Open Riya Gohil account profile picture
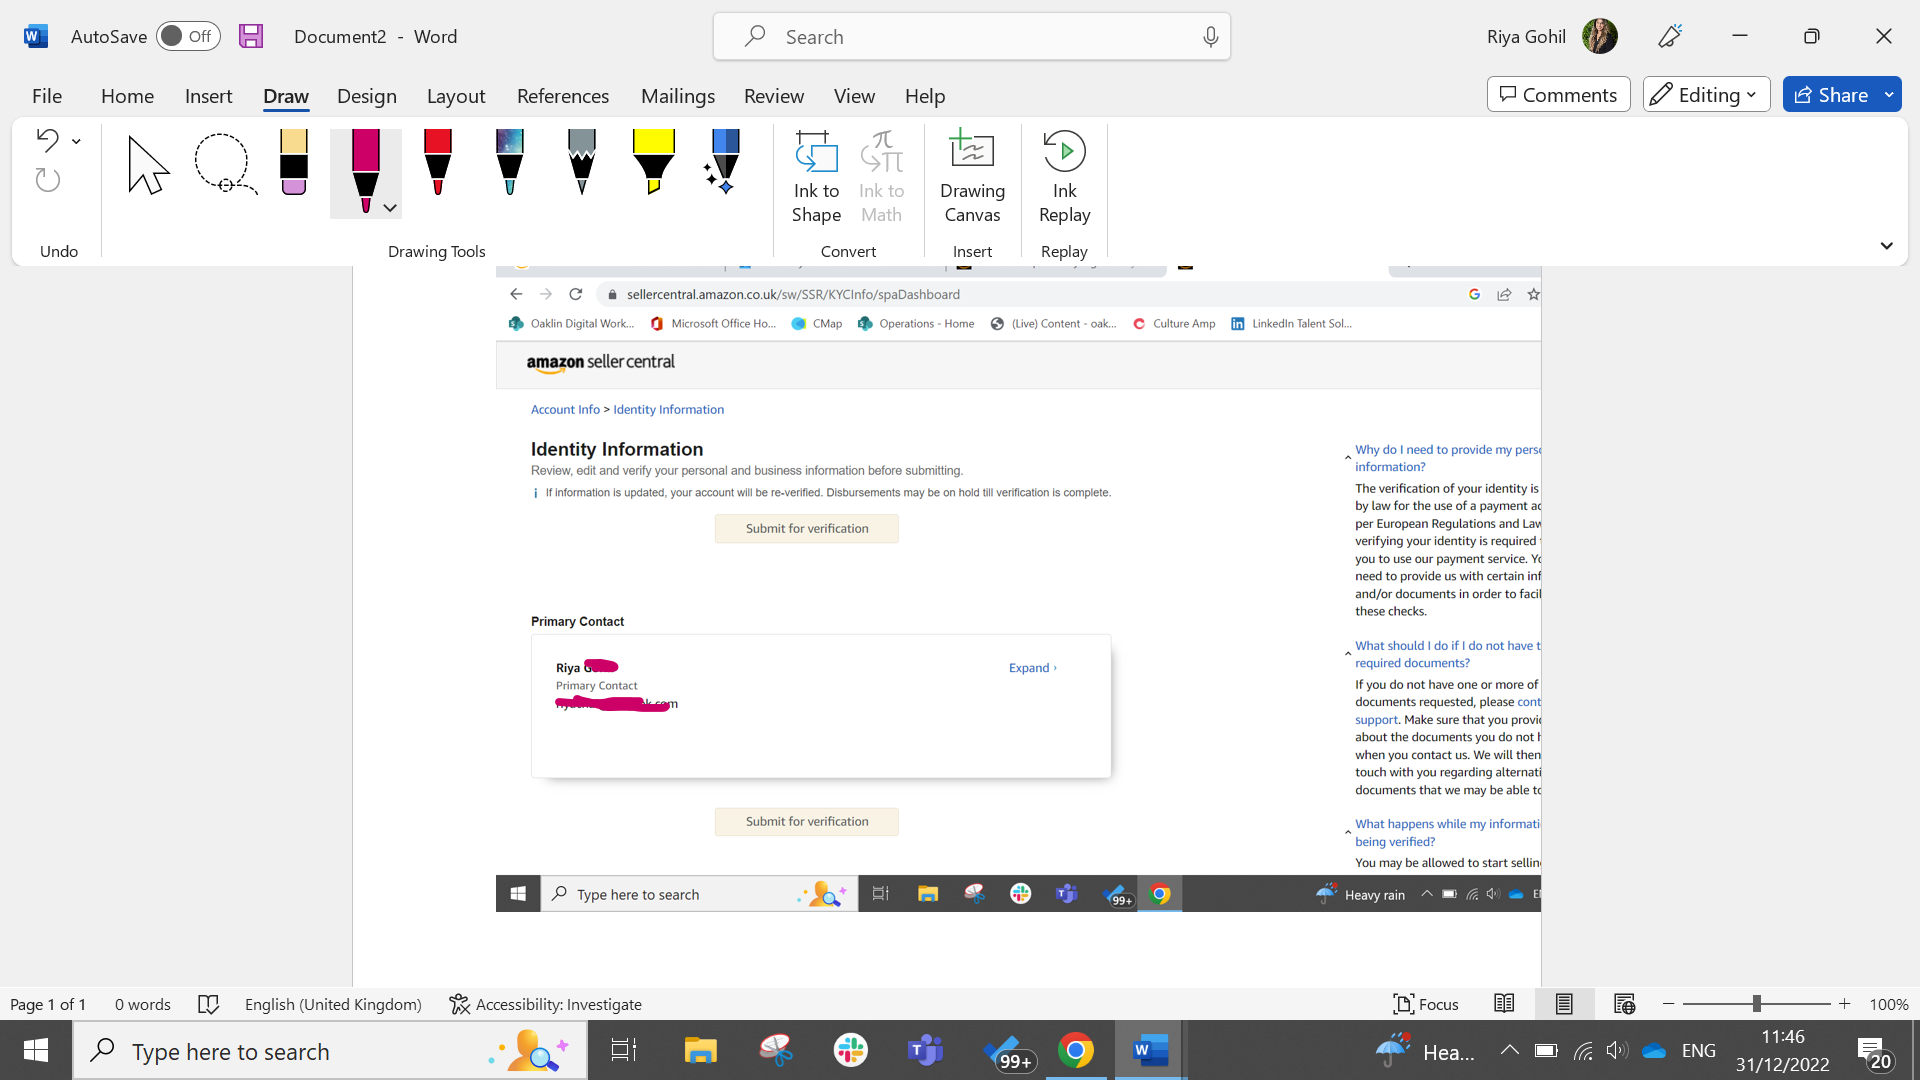Viewport: 1920px width, 1080px height. 1600,36
